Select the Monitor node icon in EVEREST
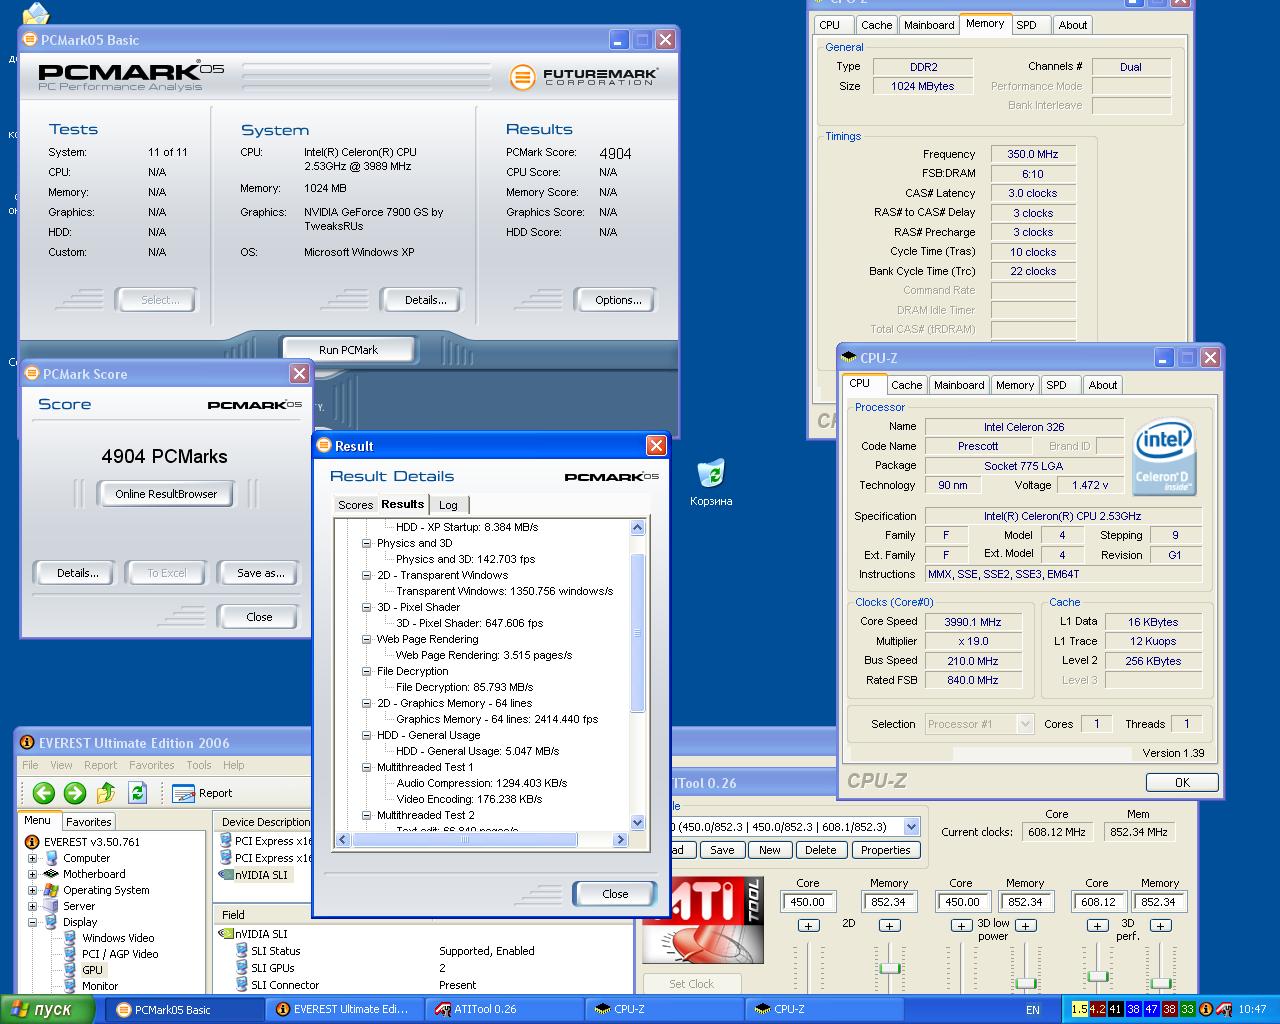Screen dimensions: 1280x1024 pyautogui.click(x=70, y=986)
